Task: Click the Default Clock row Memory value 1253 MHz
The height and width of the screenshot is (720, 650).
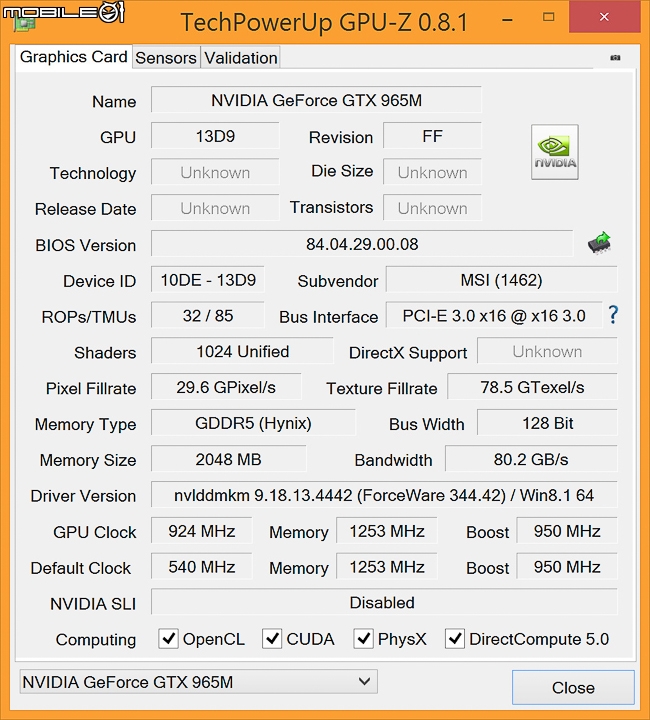Action: point(387,567)
